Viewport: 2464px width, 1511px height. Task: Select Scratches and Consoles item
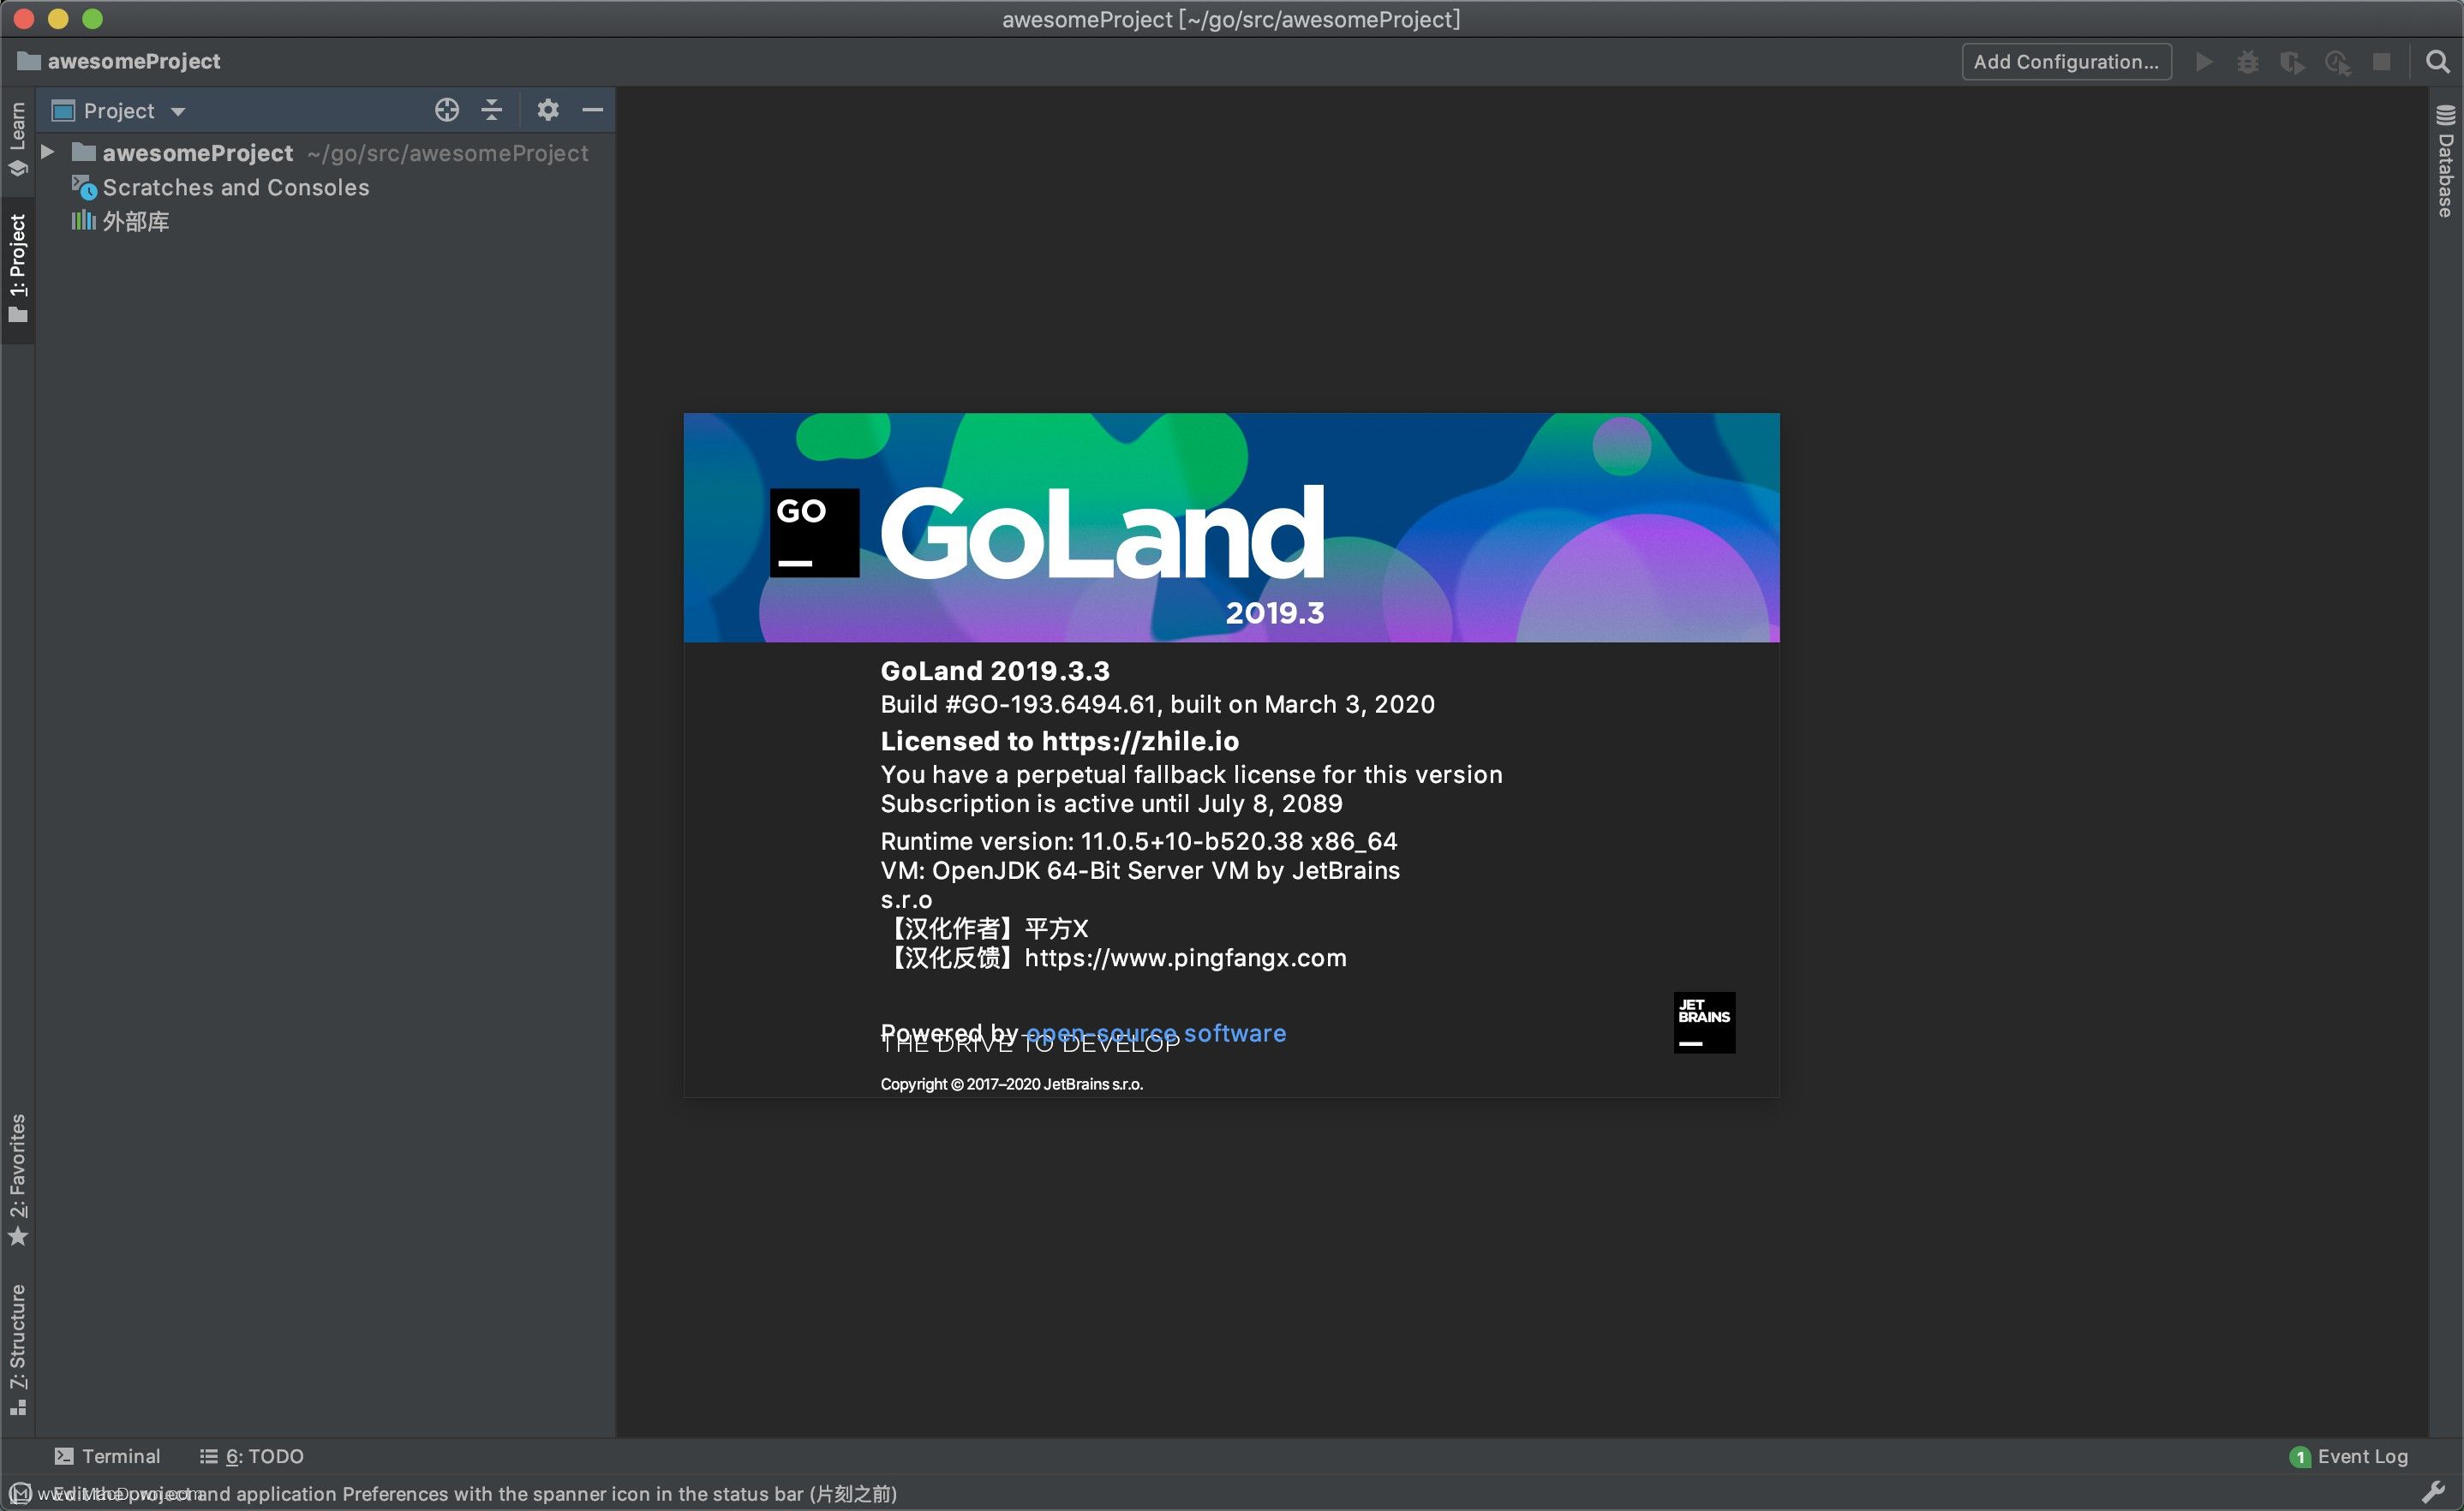coord(220,187)
